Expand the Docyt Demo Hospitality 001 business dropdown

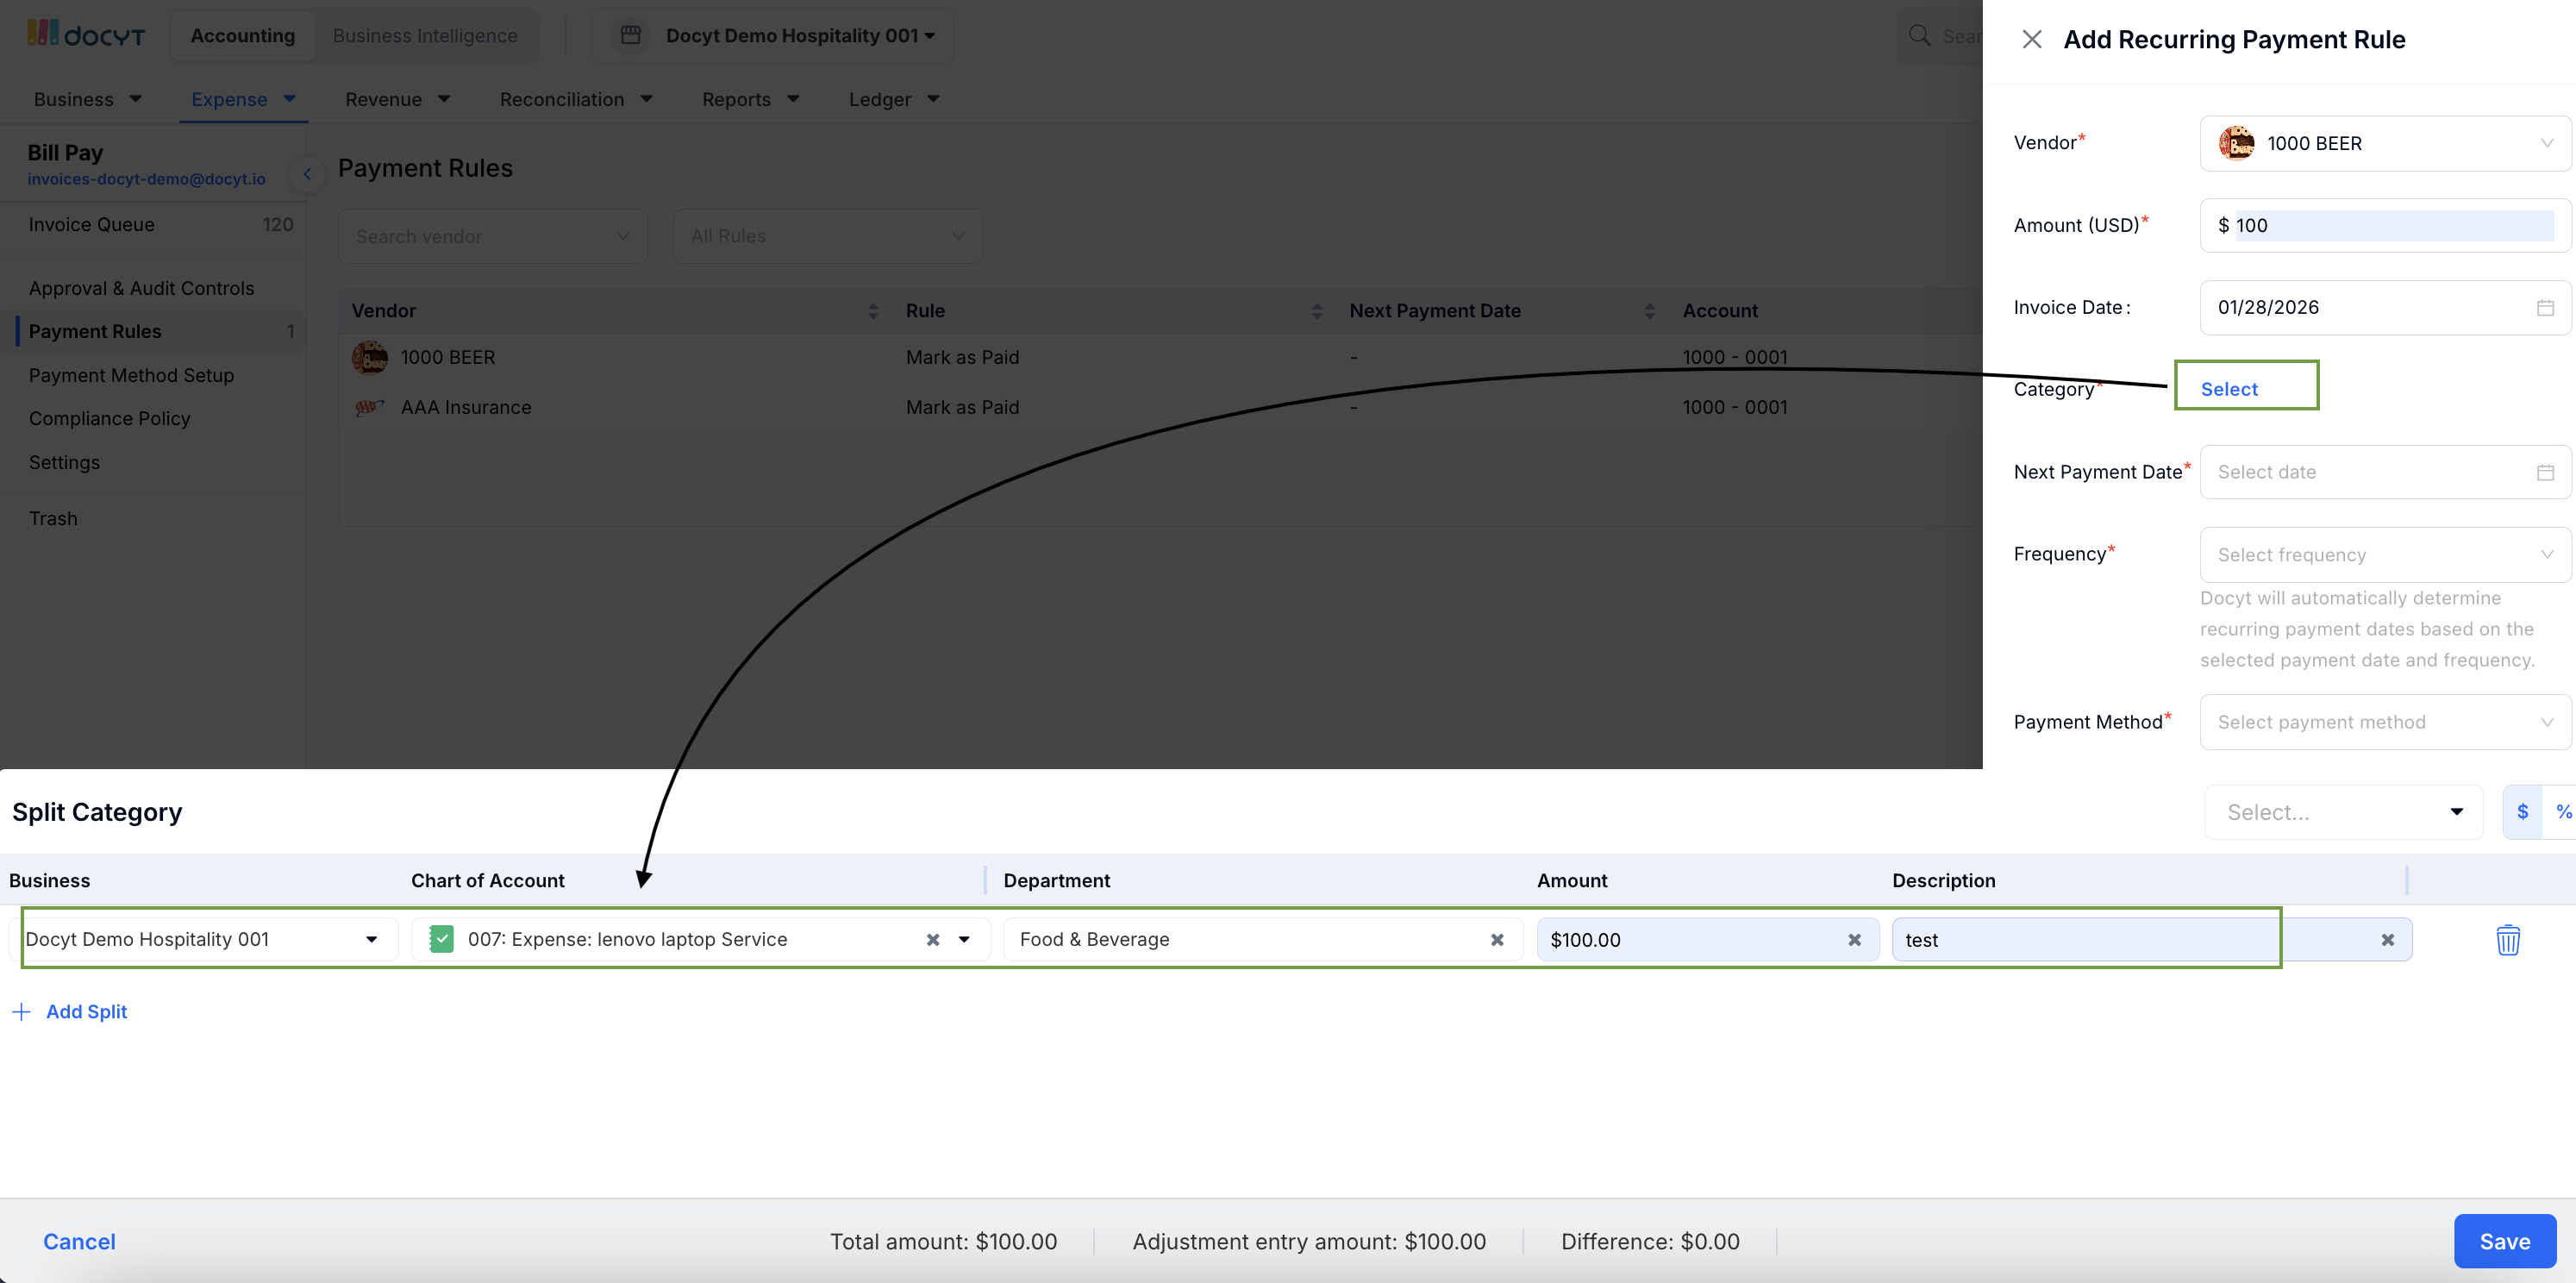(x=371, y=939)
